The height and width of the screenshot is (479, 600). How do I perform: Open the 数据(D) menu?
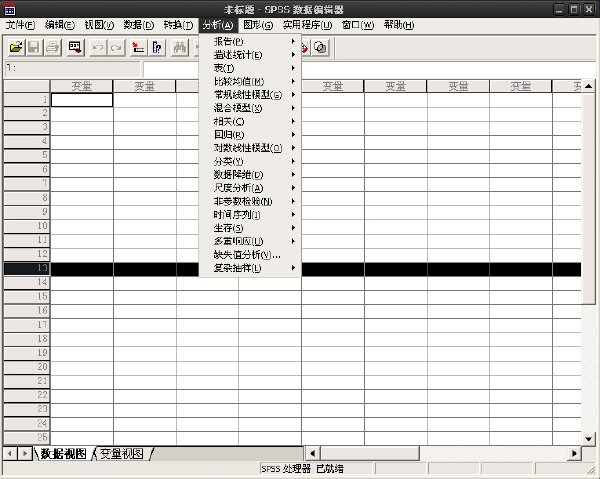click(x=139, y=25)
